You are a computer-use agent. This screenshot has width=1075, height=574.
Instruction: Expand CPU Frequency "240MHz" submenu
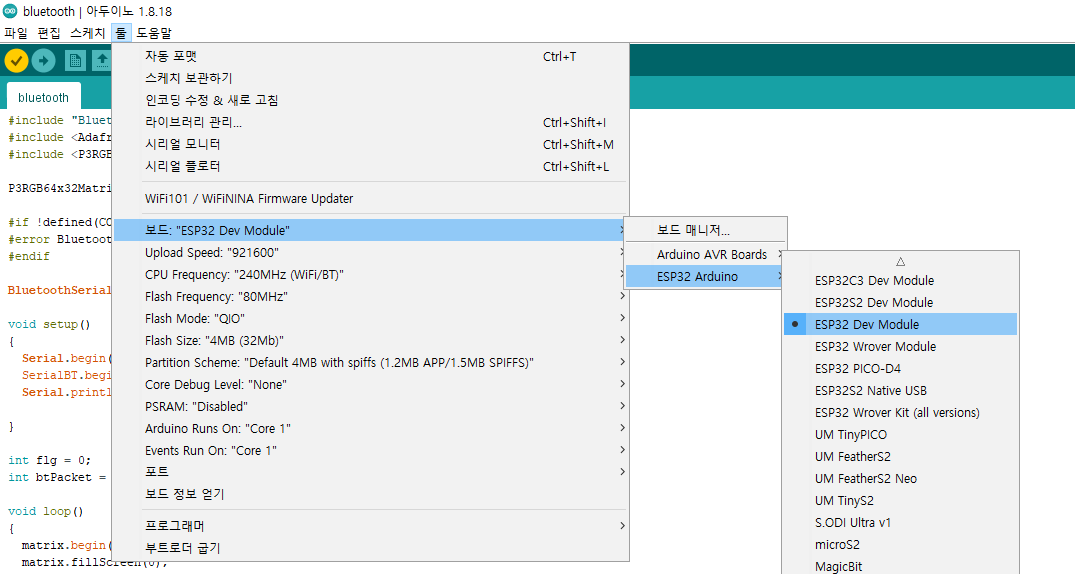(370, 274)
